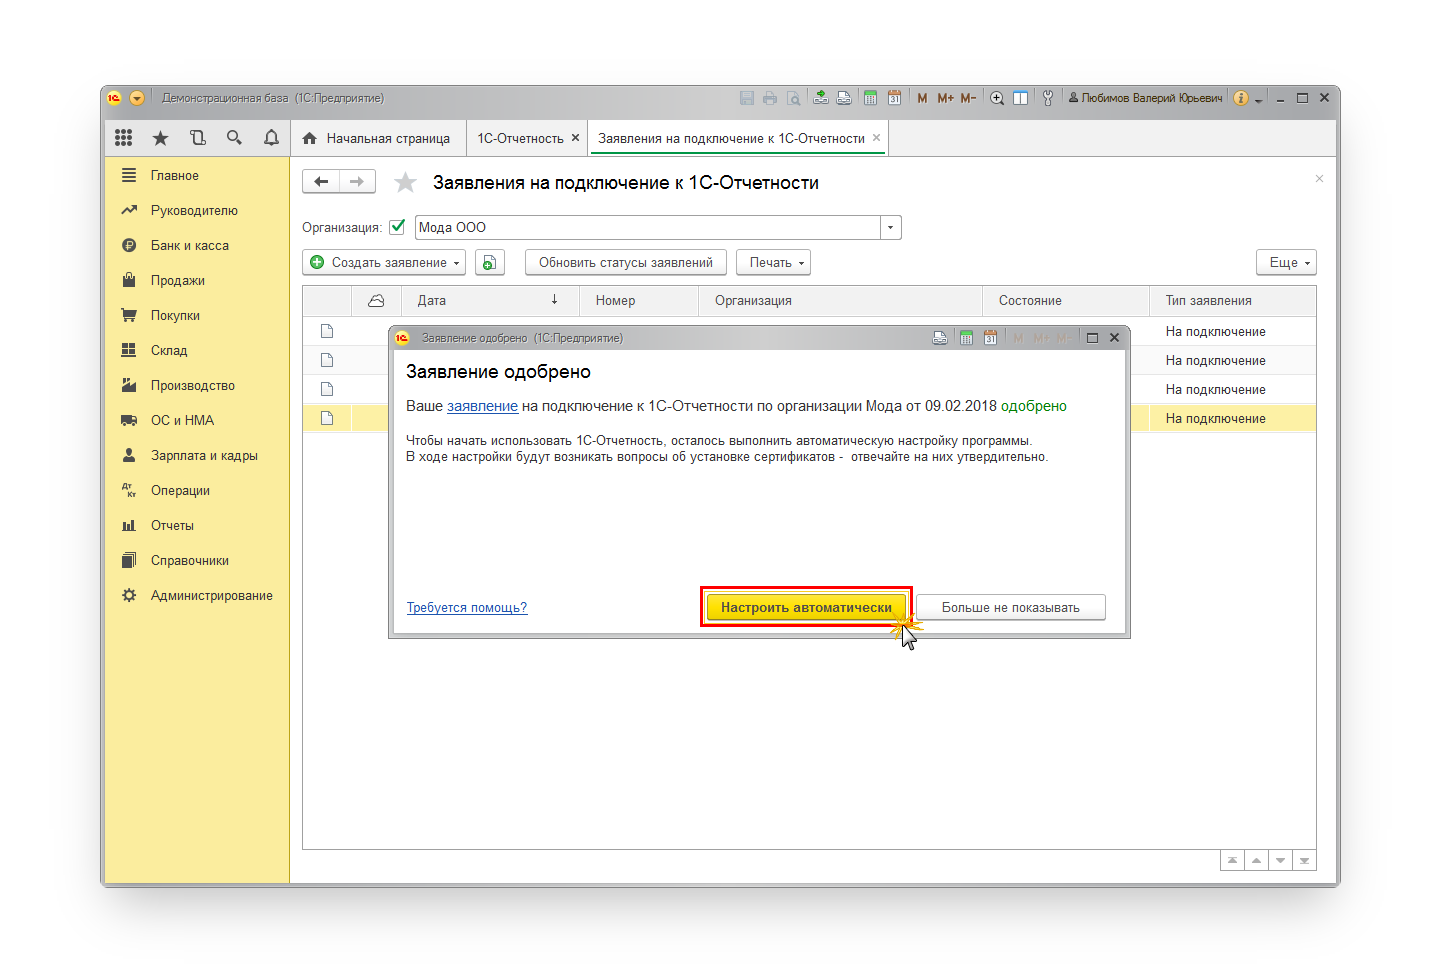Go forward with the right arrow button

[x=357, y=181]
